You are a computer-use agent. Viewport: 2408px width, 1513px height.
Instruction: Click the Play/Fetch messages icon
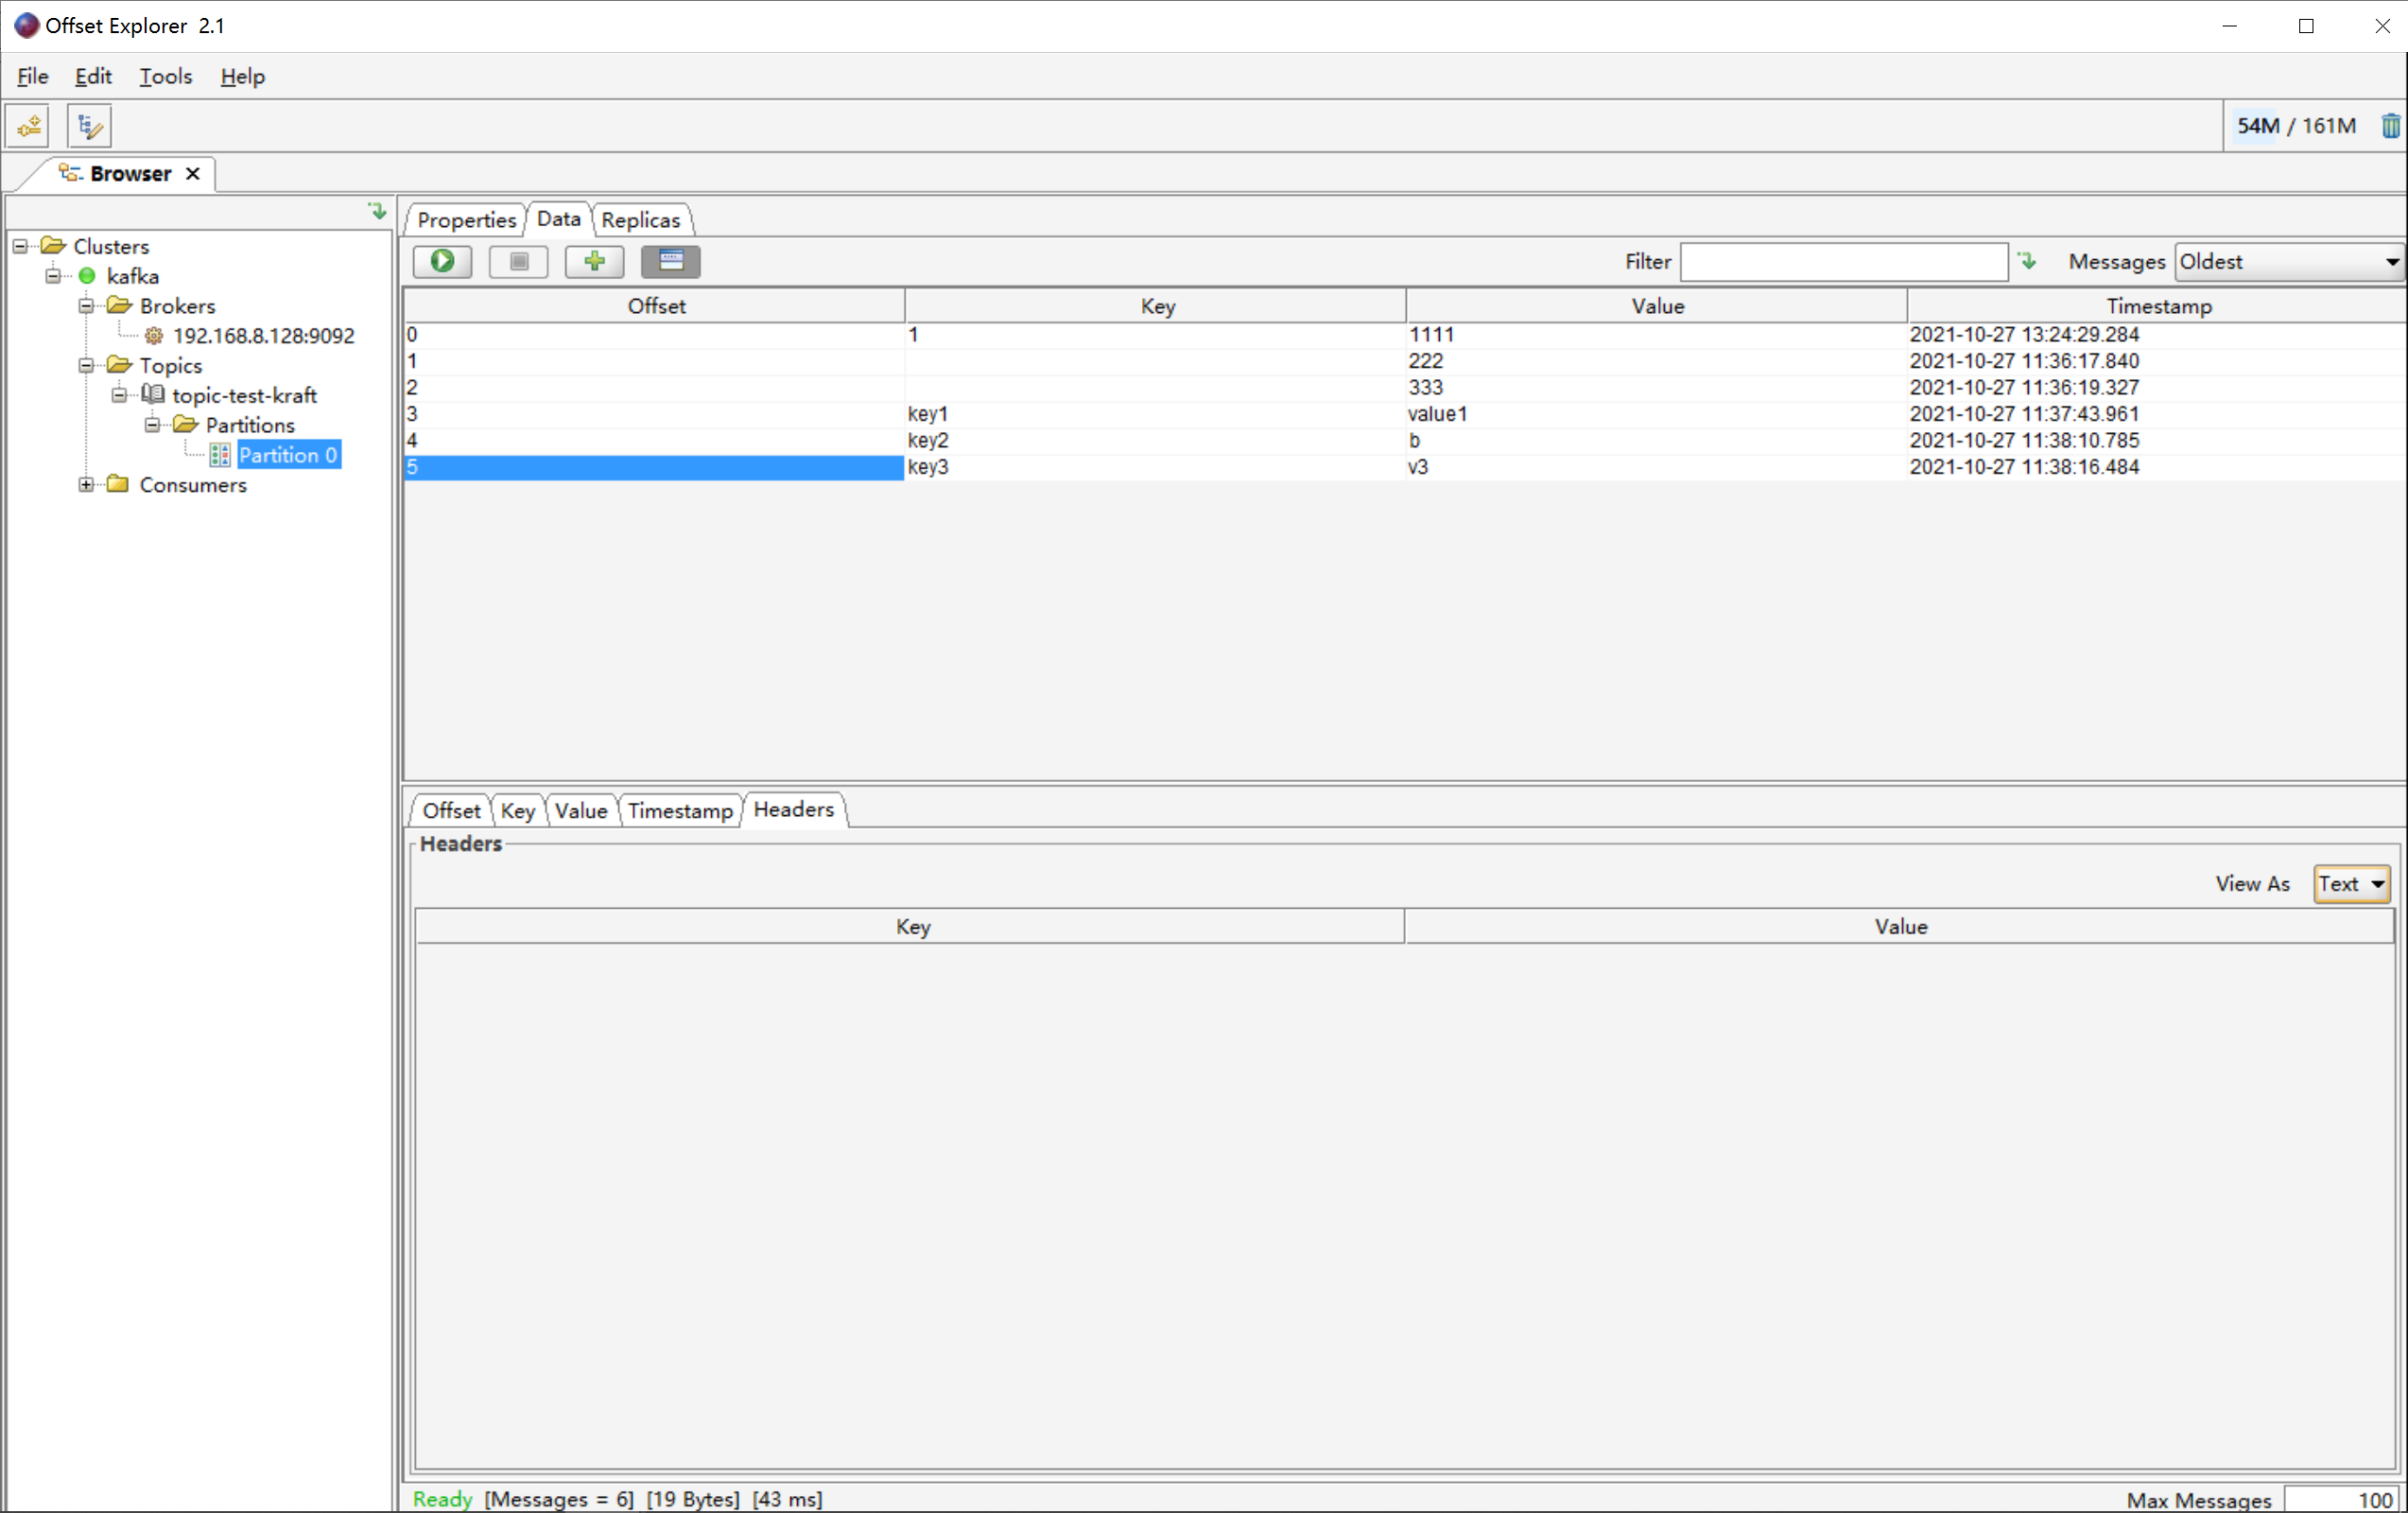point(444,260)
